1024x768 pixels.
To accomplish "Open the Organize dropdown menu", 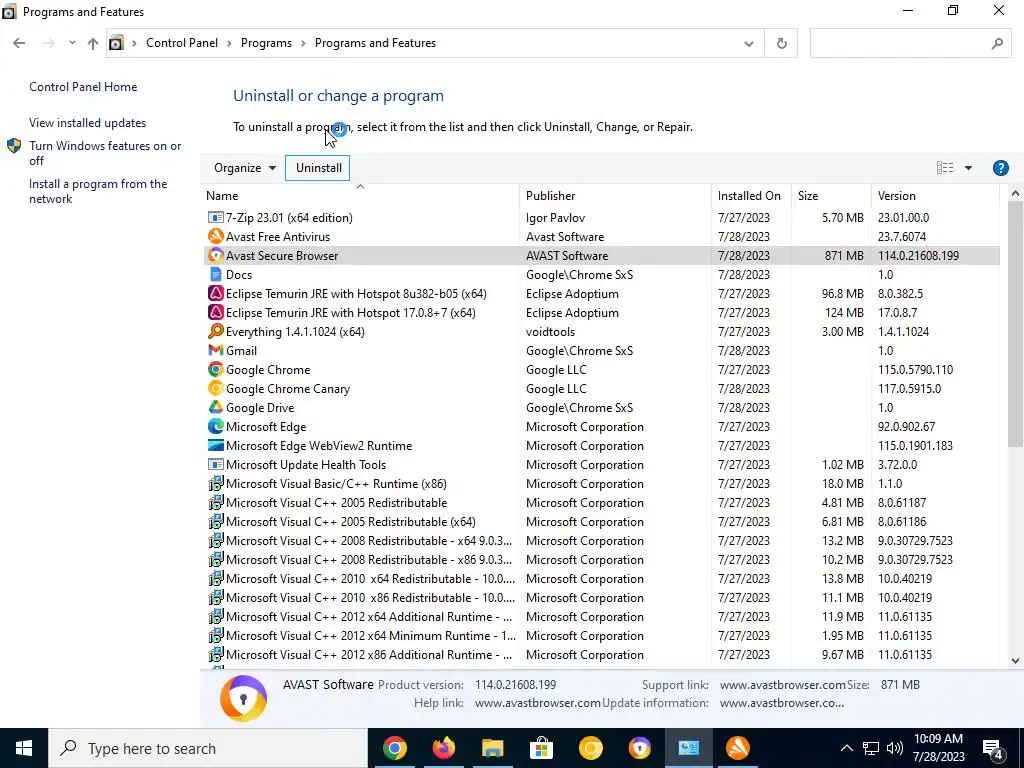I will [x=244, y=168].
